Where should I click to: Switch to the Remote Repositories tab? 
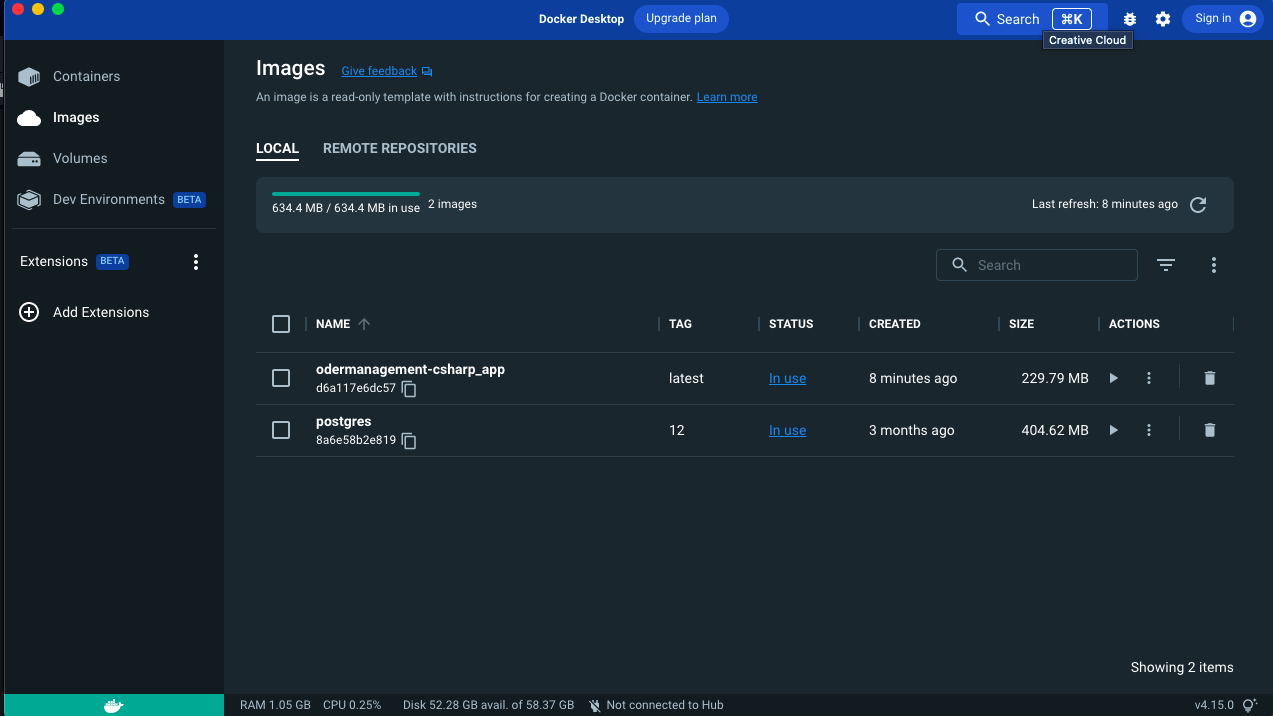click(399, 148)
